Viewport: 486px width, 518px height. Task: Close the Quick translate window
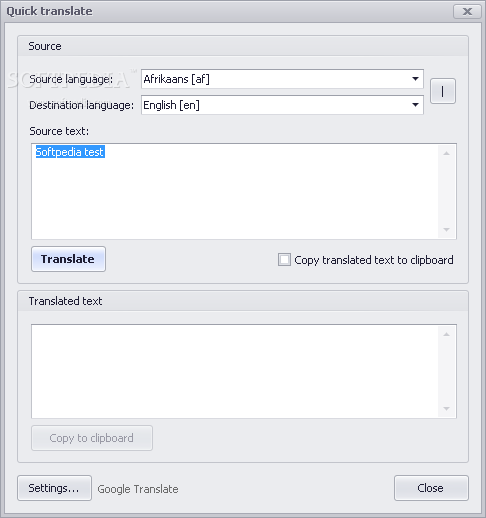(467, 12)
